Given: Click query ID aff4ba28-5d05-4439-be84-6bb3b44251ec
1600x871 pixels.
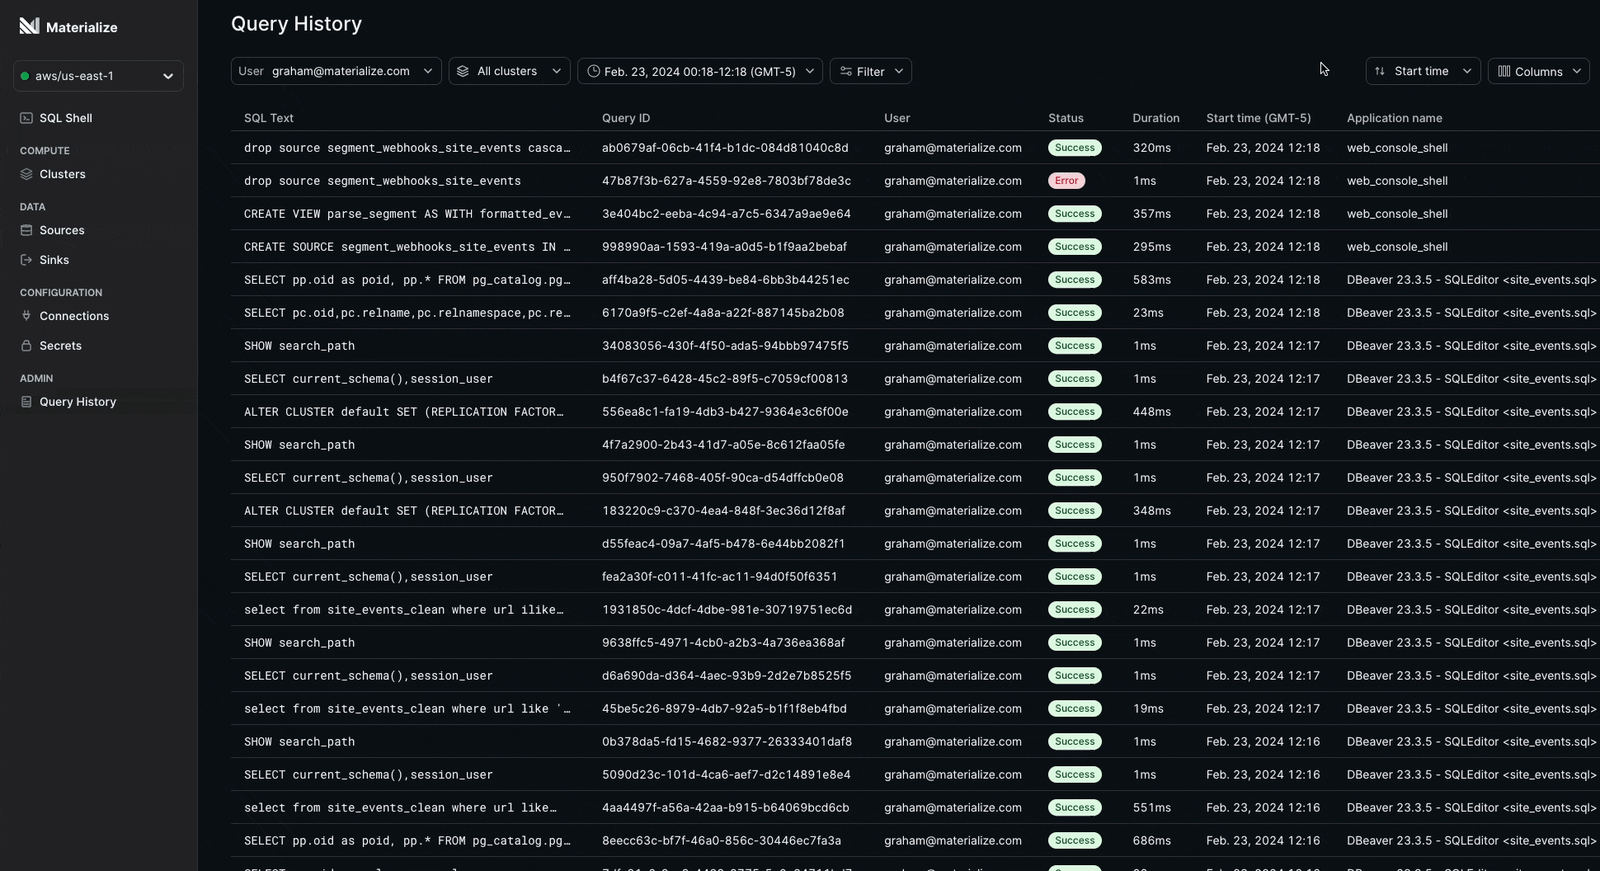Looking at the screenshot, I should (x=725, y=280).
